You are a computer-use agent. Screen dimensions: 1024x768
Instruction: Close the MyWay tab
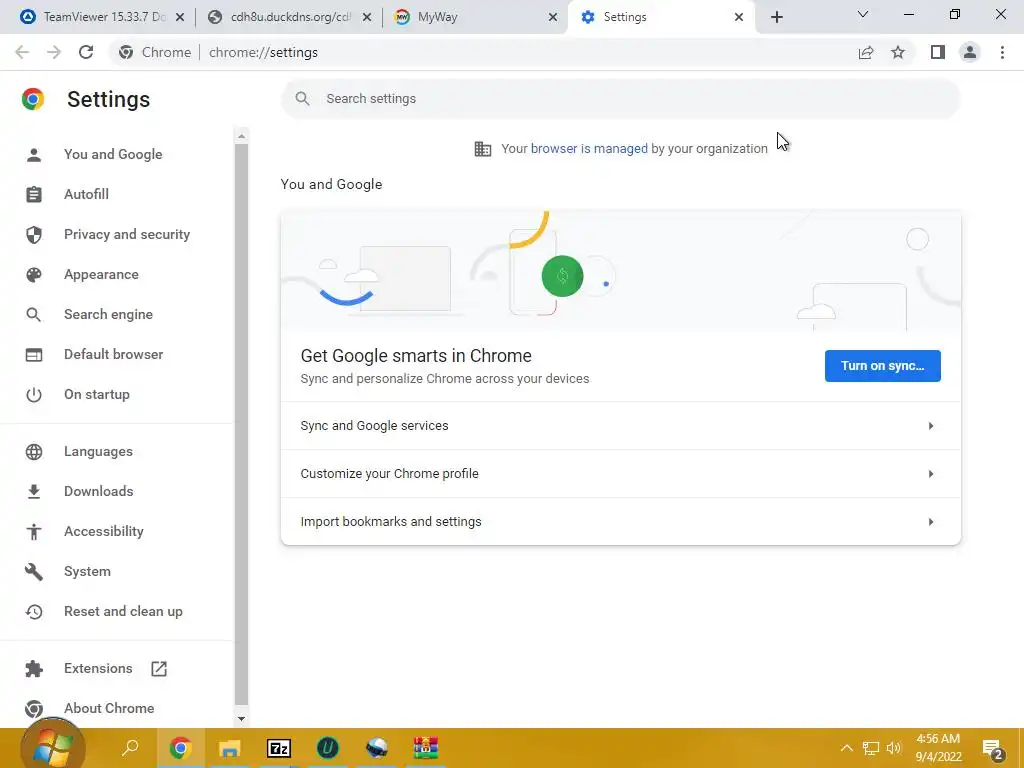(x=552, y=17)
